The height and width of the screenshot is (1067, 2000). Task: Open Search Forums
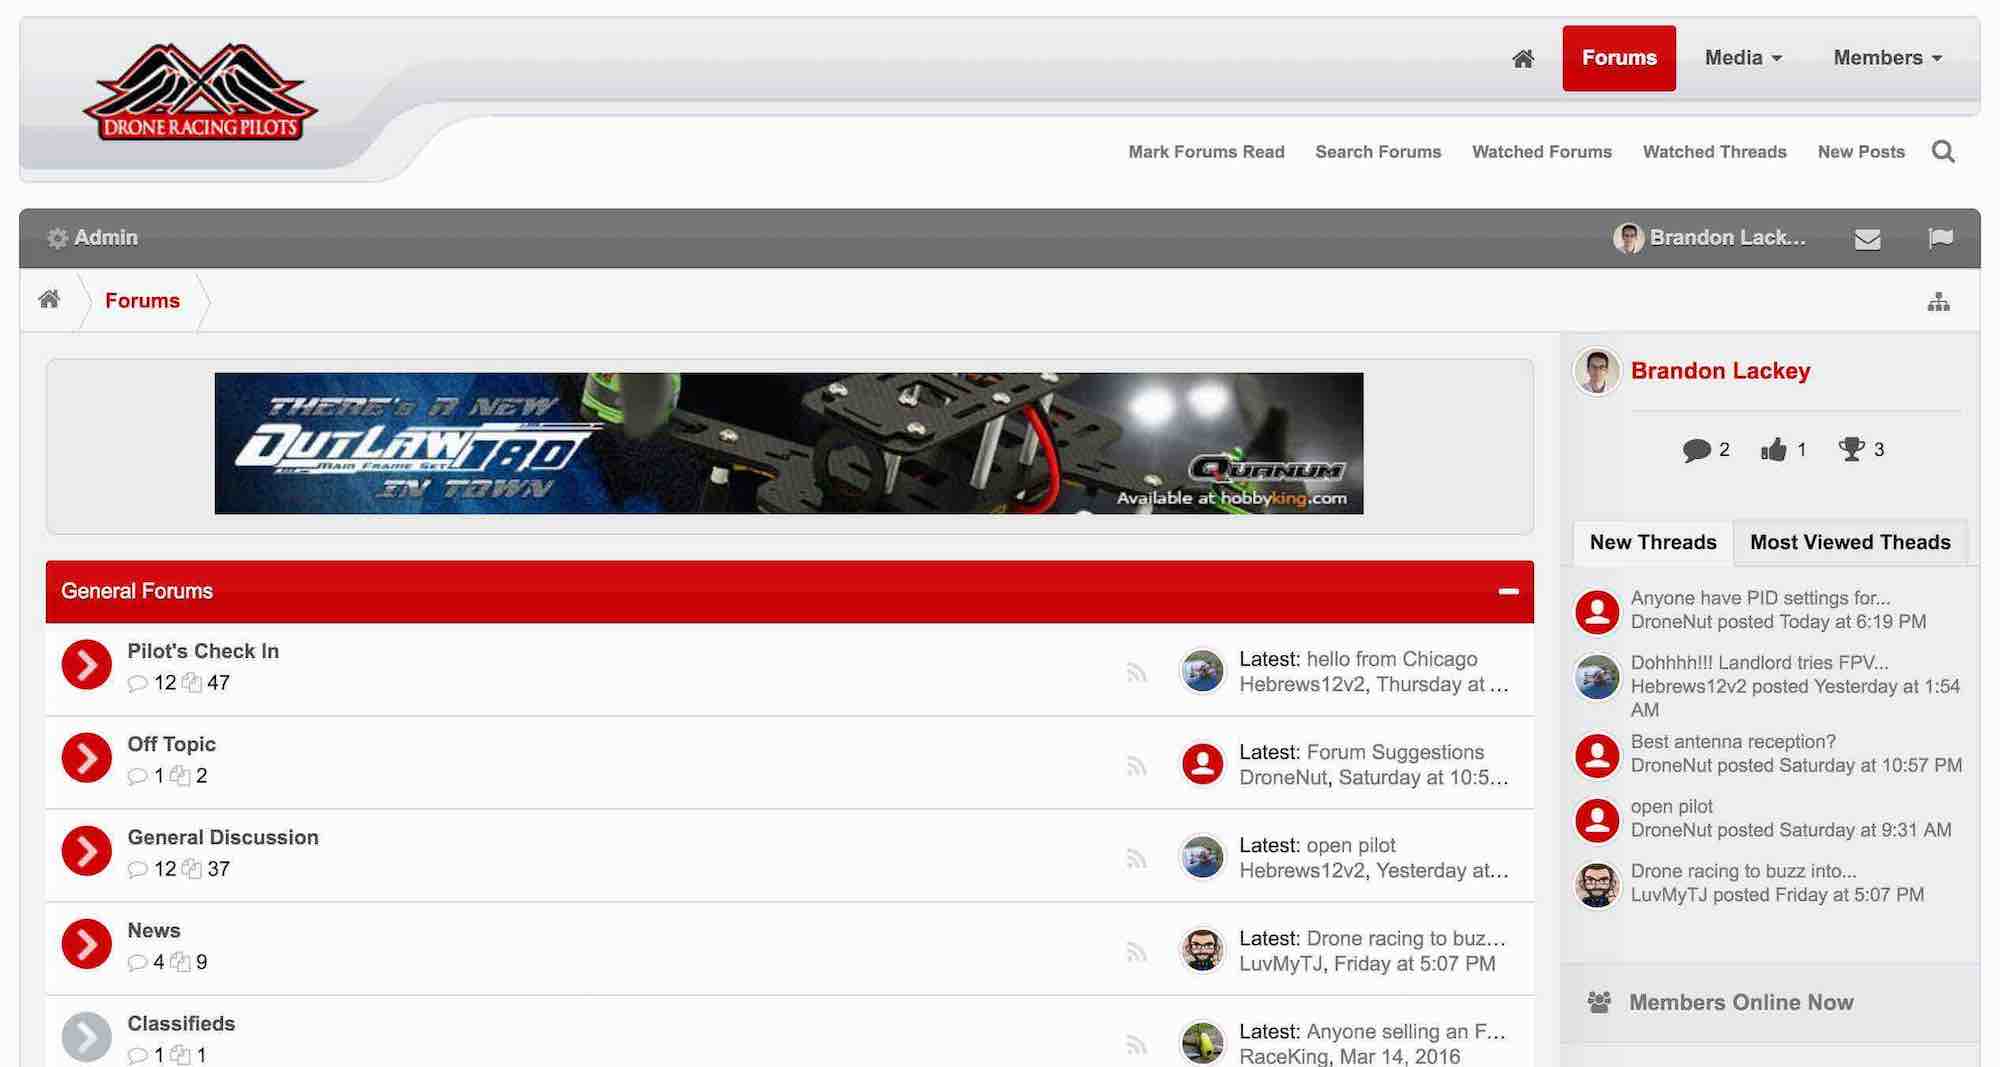point(1378,152)
